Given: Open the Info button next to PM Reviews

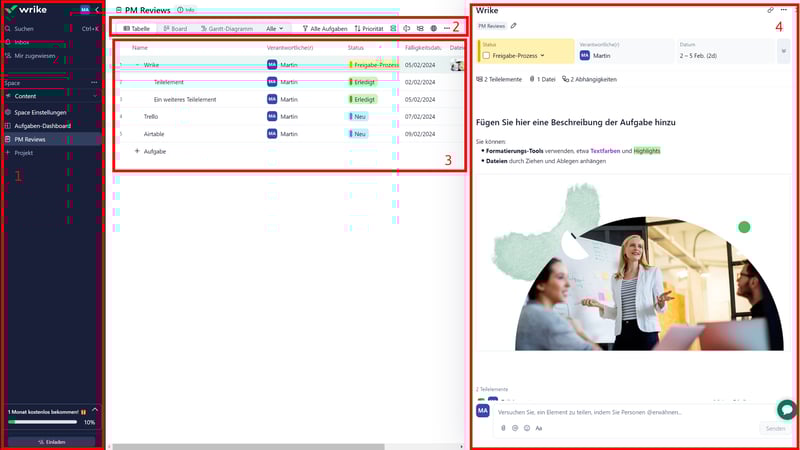Looking at the screenshot, I should [x=186, y=10].
